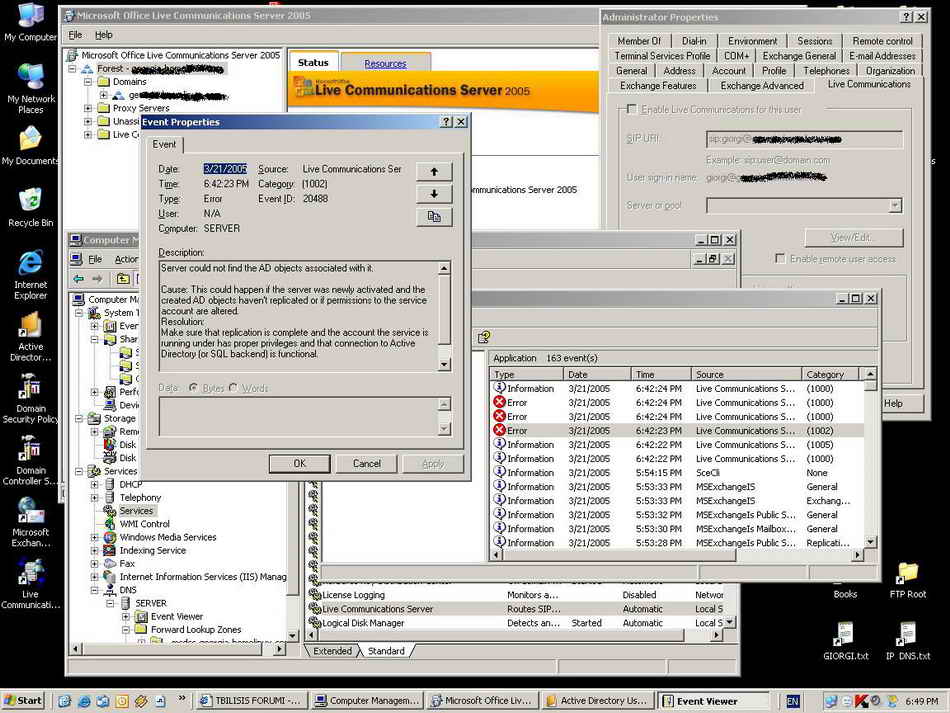Click Start button on taskbar
Image resolution: width=950 pixels, height=713 pixels.
[x=25, y=701]
